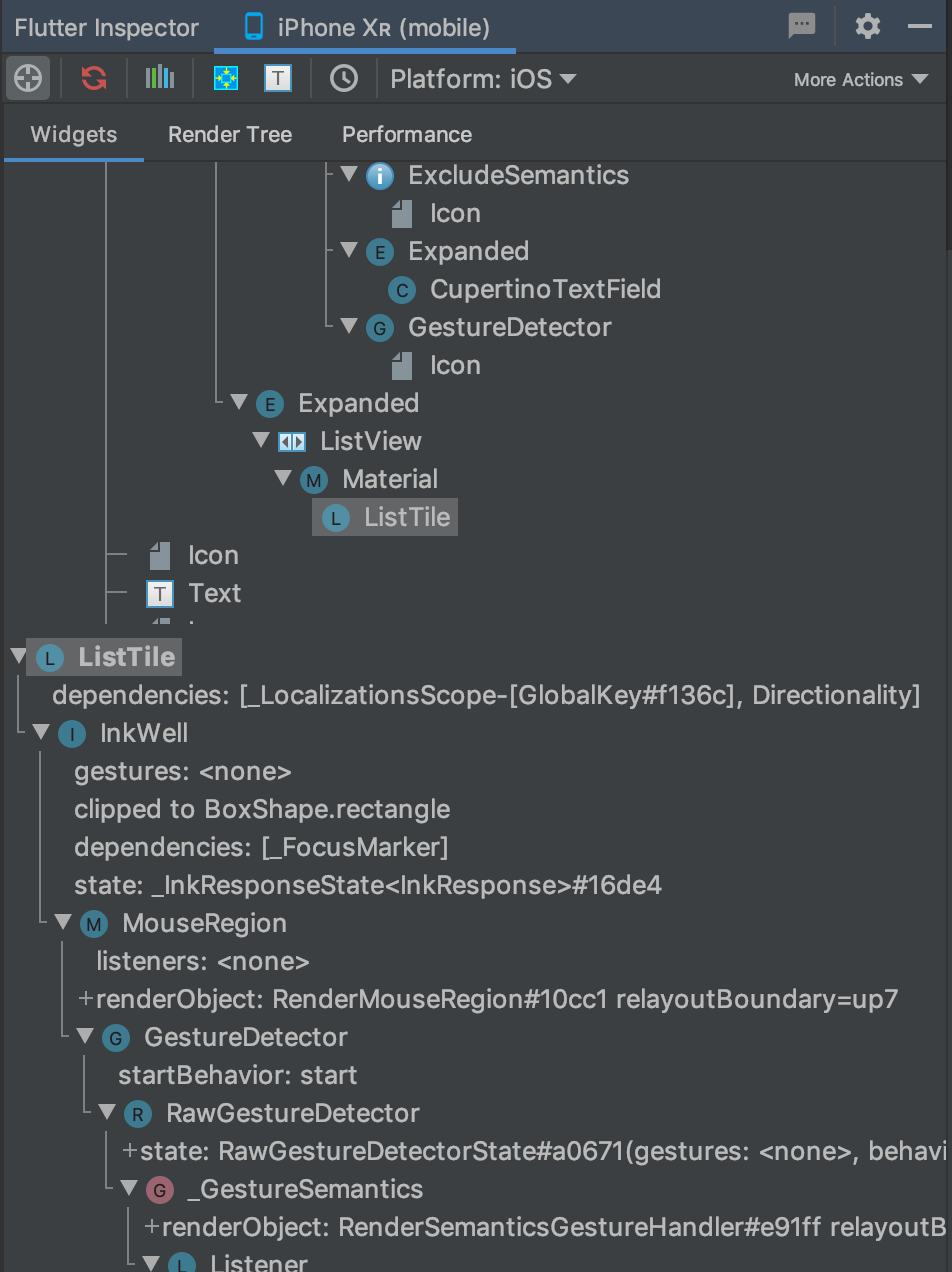The height and width of the screenshot is (1272, 952).
Task: Click dependencies: [_FocusMarker] property
Action: coord(261,847)
